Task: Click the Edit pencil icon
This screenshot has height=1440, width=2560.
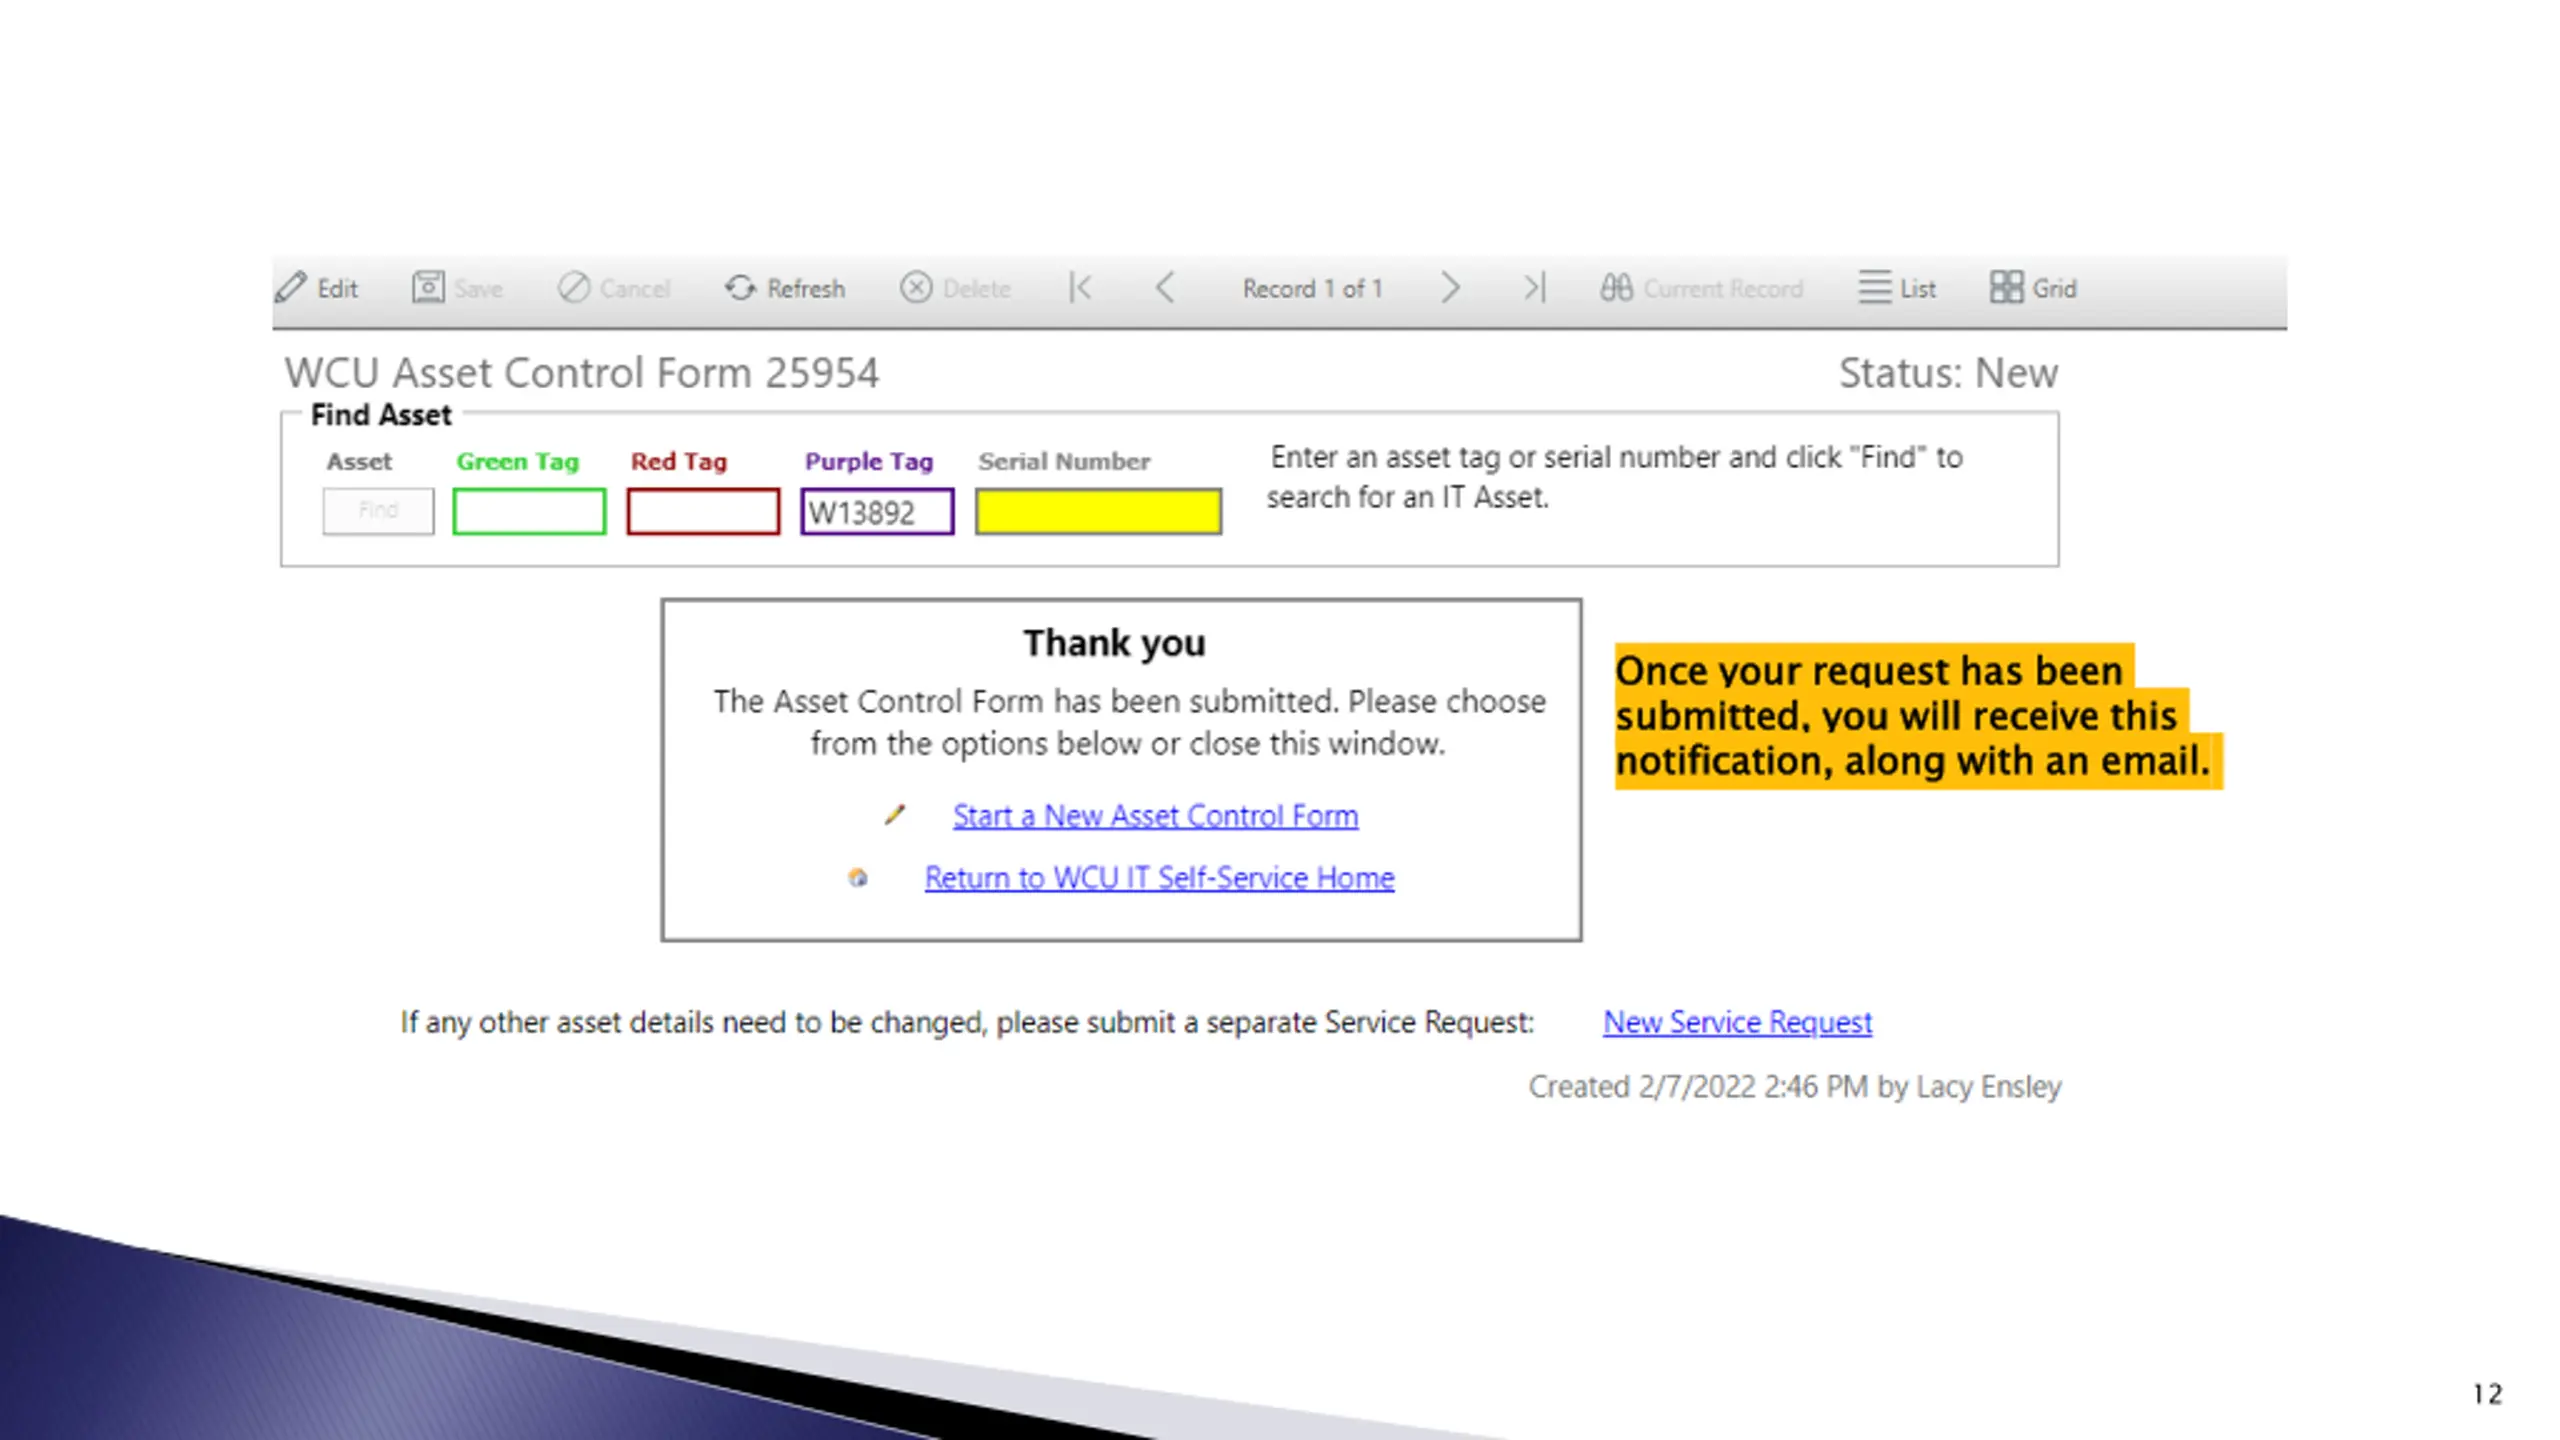Action: 291,288
